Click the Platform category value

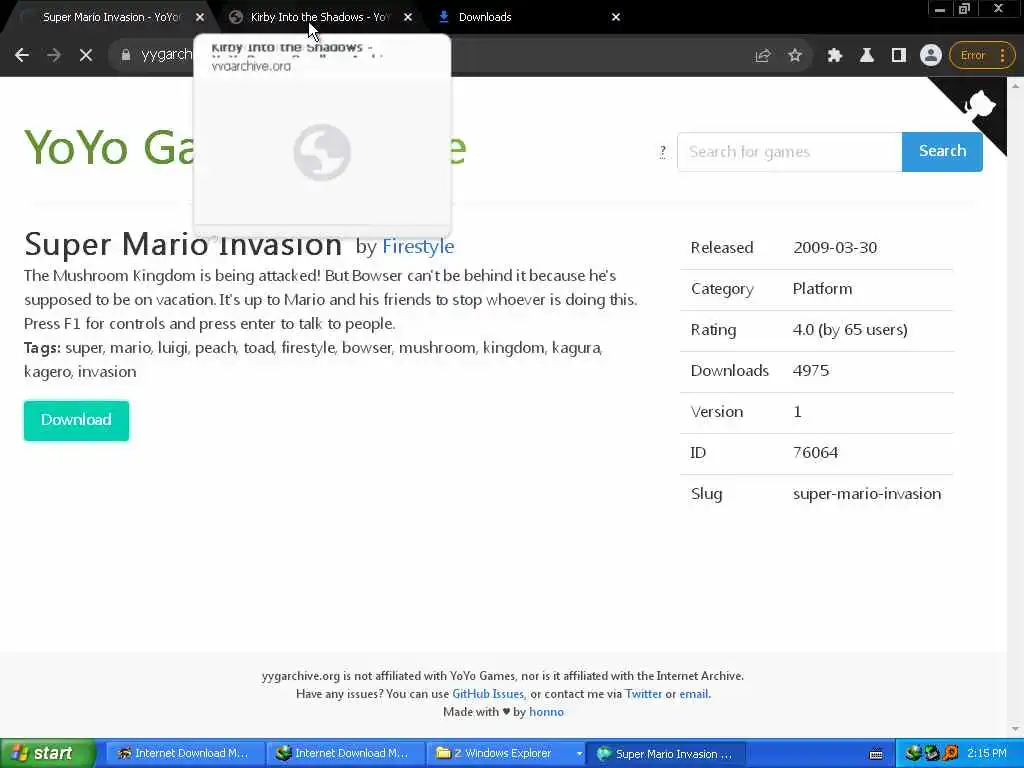click(x=822, y=289)
